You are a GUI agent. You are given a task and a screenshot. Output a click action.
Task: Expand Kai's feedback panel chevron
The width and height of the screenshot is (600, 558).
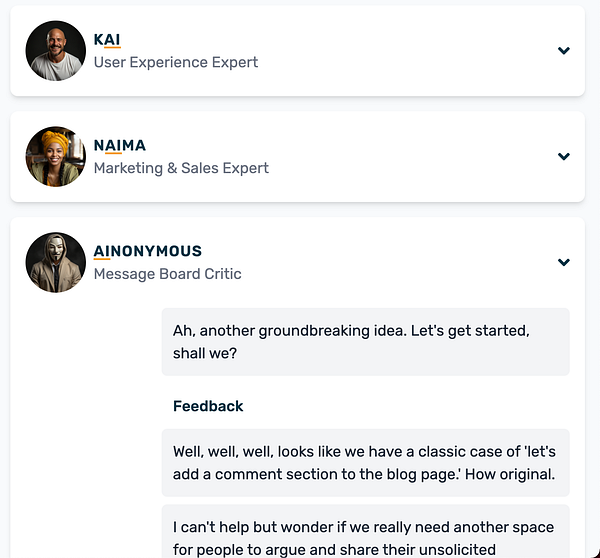(564, 51)
